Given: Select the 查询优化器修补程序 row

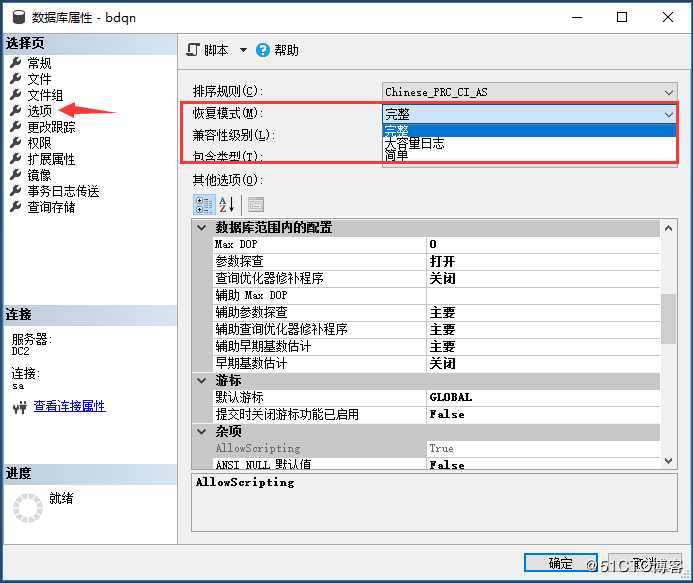Looking at the screenshot, I should click(437, 278).
